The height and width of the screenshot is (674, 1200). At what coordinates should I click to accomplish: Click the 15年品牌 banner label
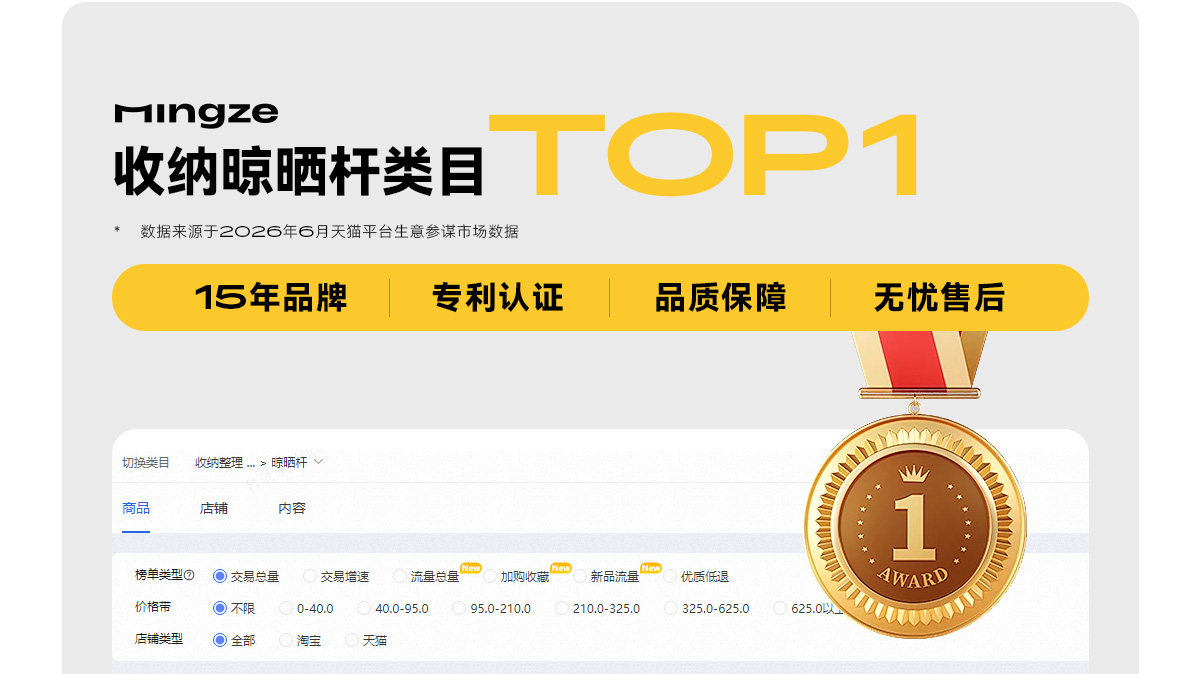(271, 297)
